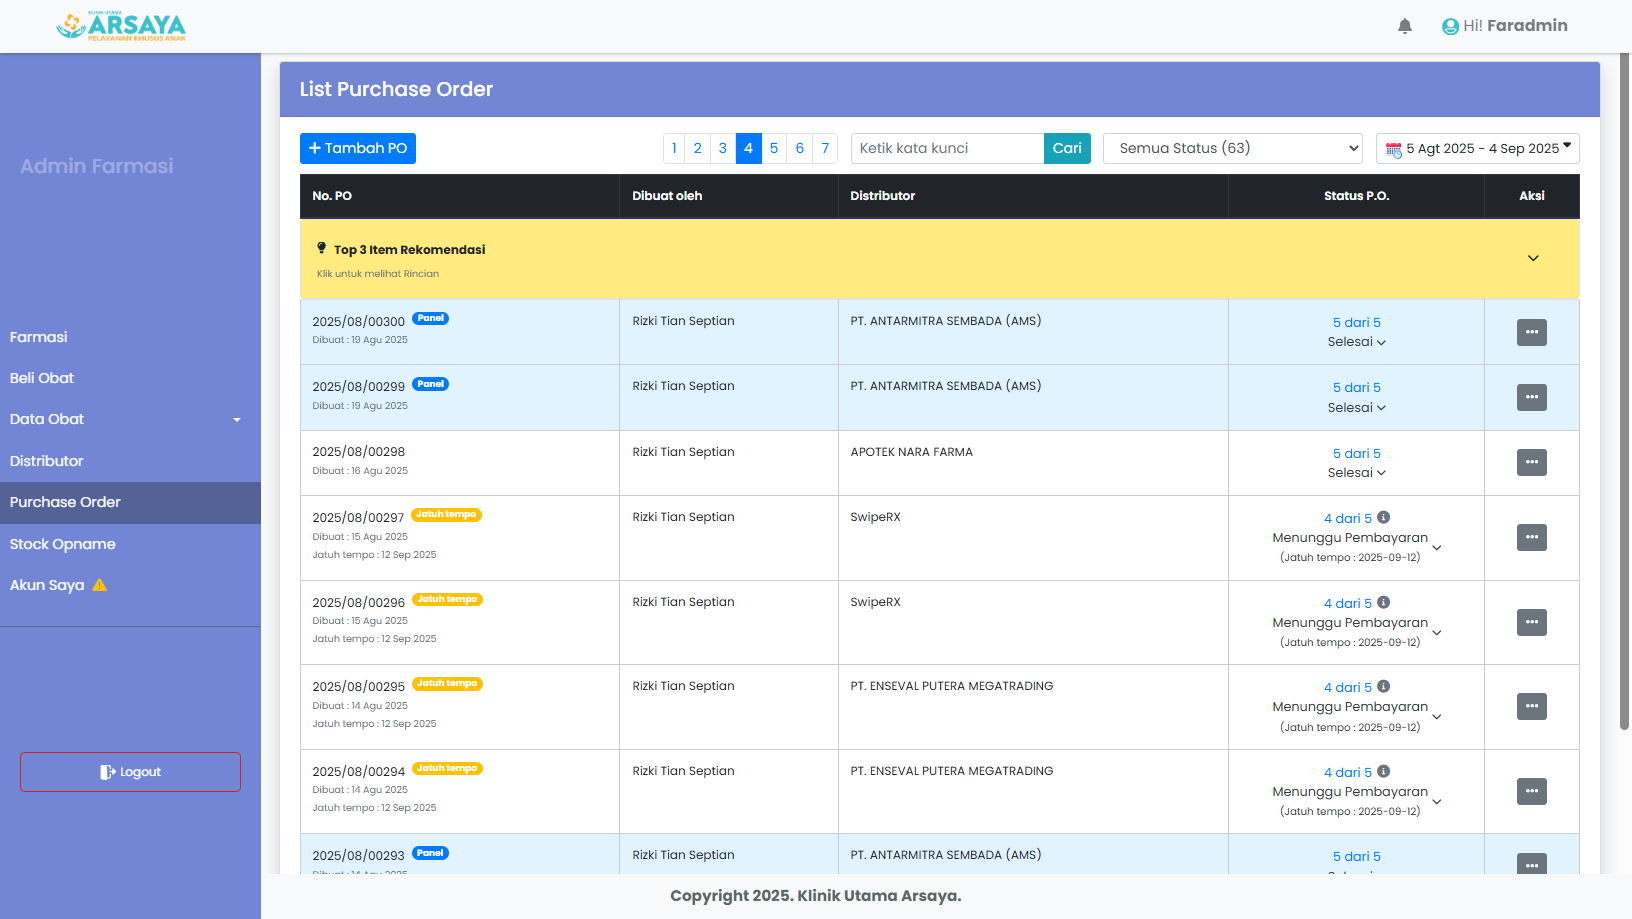
Task: Expand the Data Obat sidebar submenu
Action: pyautogui.click(x=236, y=420)
